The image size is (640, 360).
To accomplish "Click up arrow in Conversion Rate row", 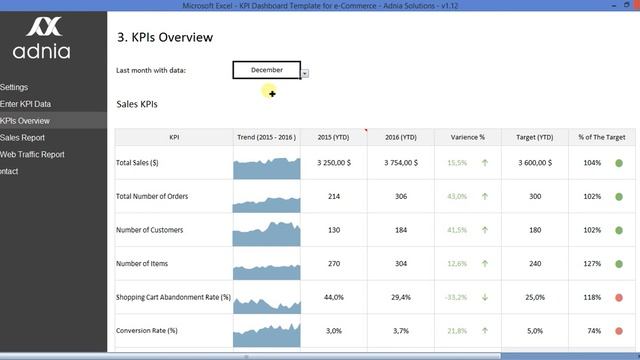I will 485,331.
